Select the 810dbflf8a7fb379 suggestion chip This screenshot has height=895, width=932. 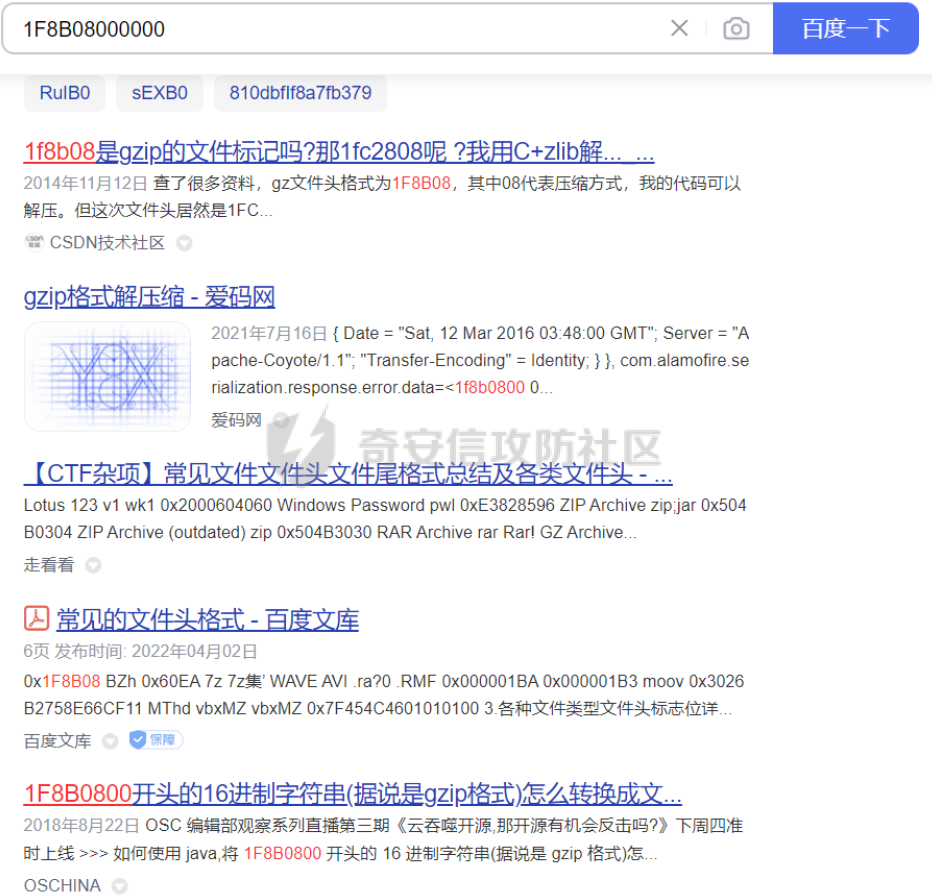point(300,93)
